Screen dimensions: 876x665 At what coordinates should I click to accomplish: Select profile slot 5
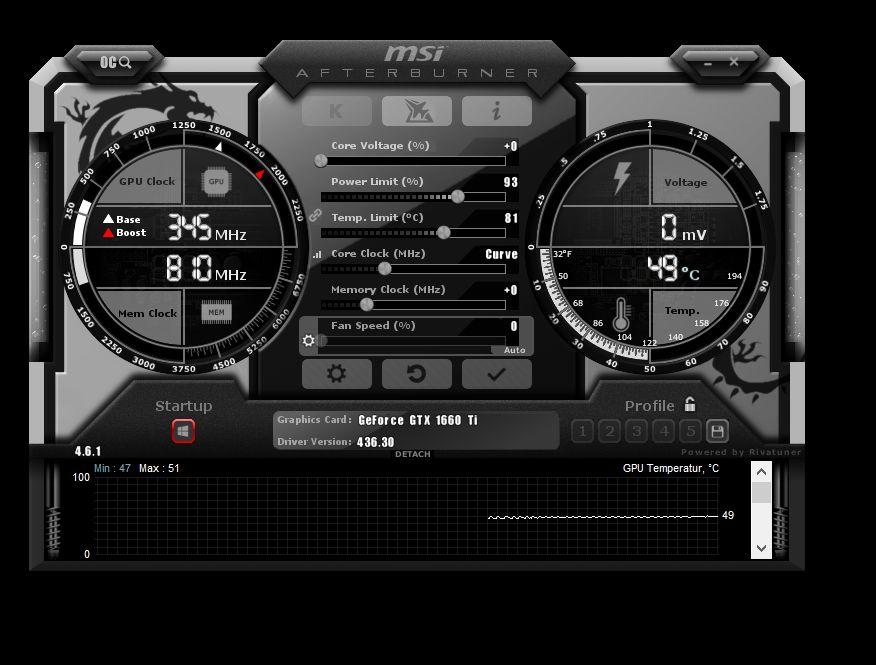[x=691, y=431]
